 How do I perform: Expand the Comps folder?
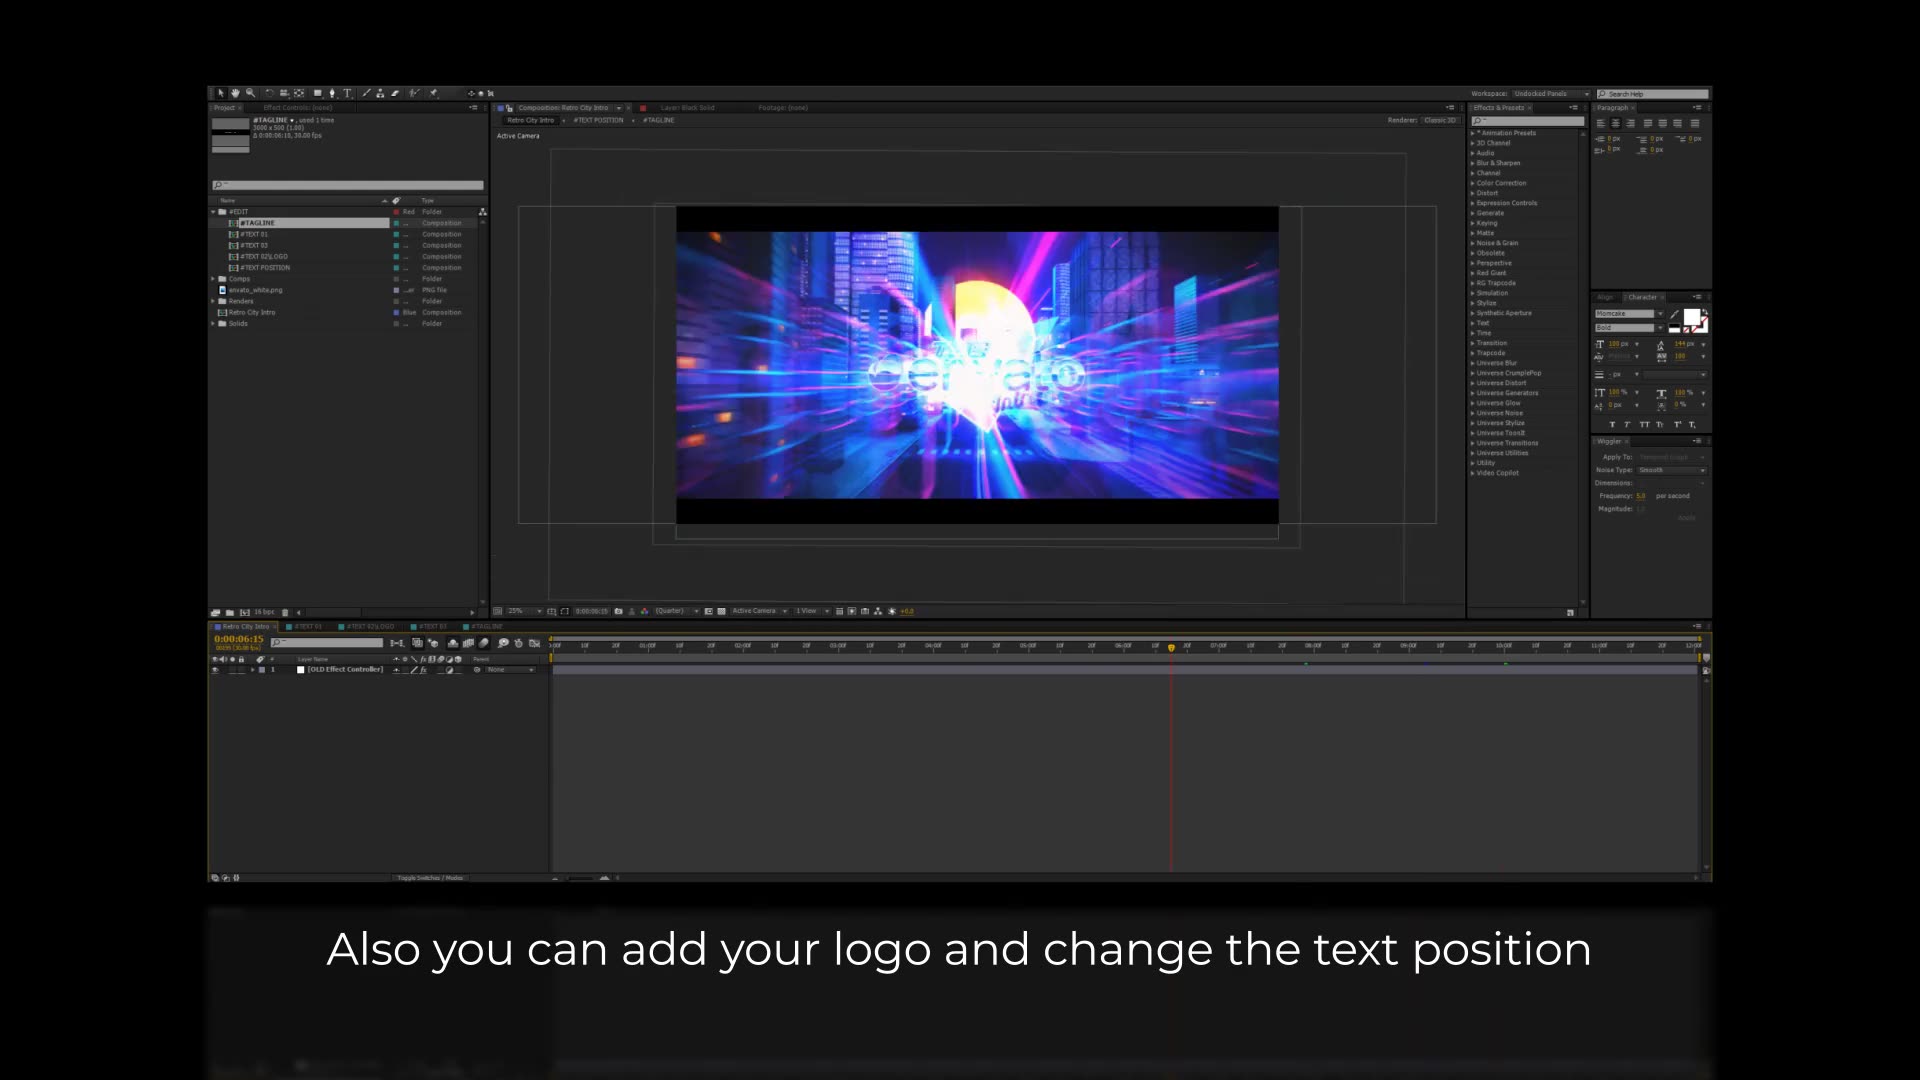(213, 279)
